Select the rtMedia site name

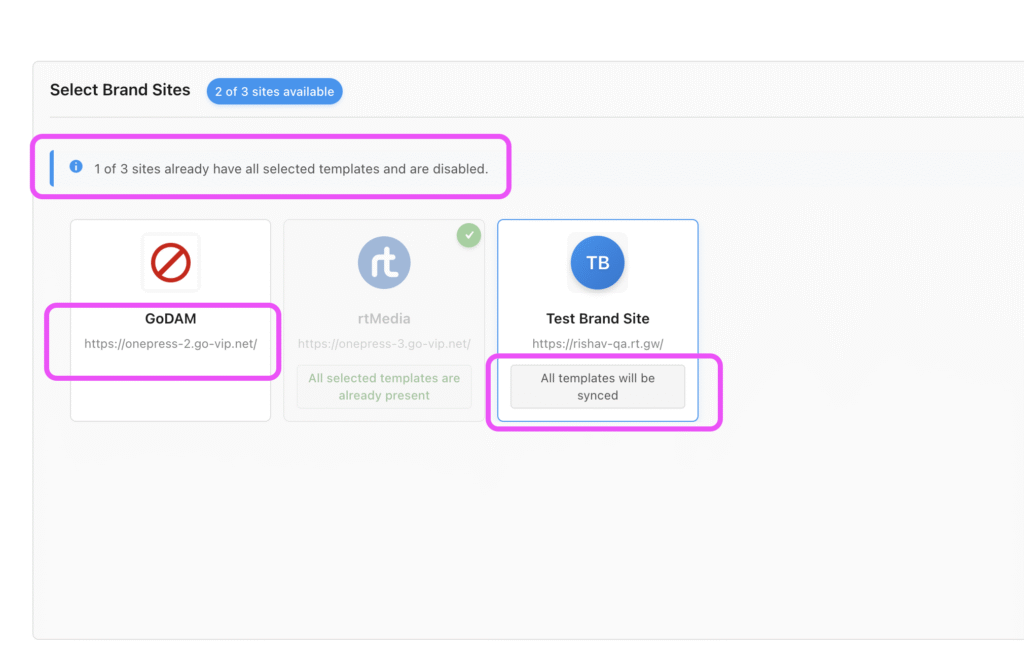[384, 319]
